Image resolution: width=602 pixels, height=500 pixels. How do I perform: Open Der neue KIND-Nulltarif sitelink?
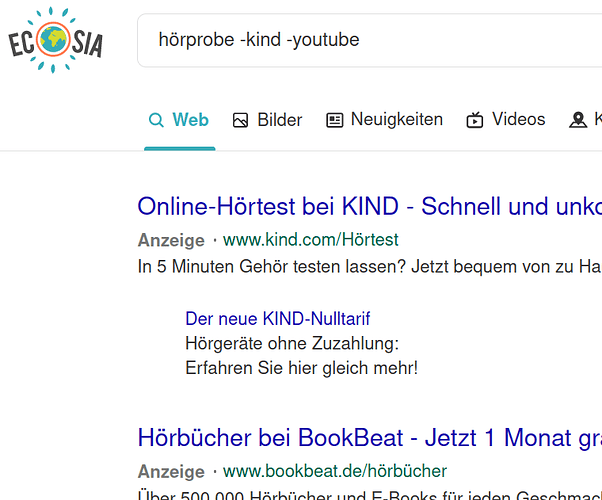click(278, 319)
